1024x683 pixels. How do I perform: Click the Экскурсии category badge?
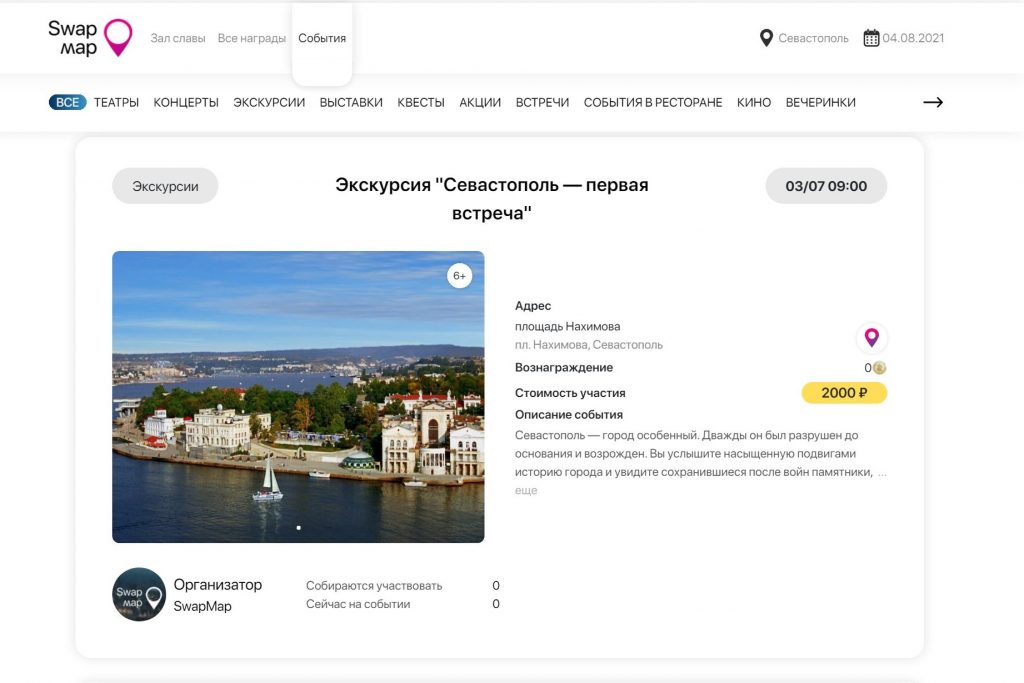(x=165, y=186)
